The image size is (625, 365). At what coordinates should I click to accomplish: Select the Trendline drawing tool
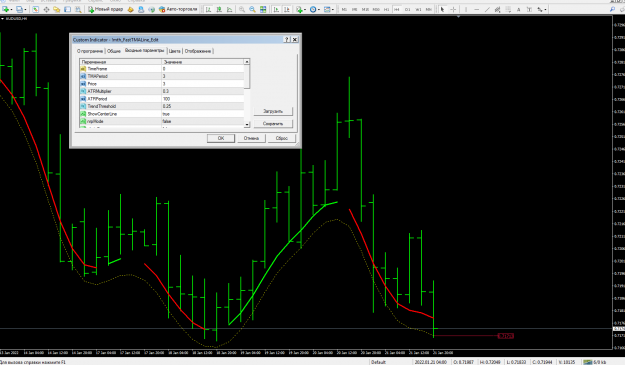tap(487, 9)
